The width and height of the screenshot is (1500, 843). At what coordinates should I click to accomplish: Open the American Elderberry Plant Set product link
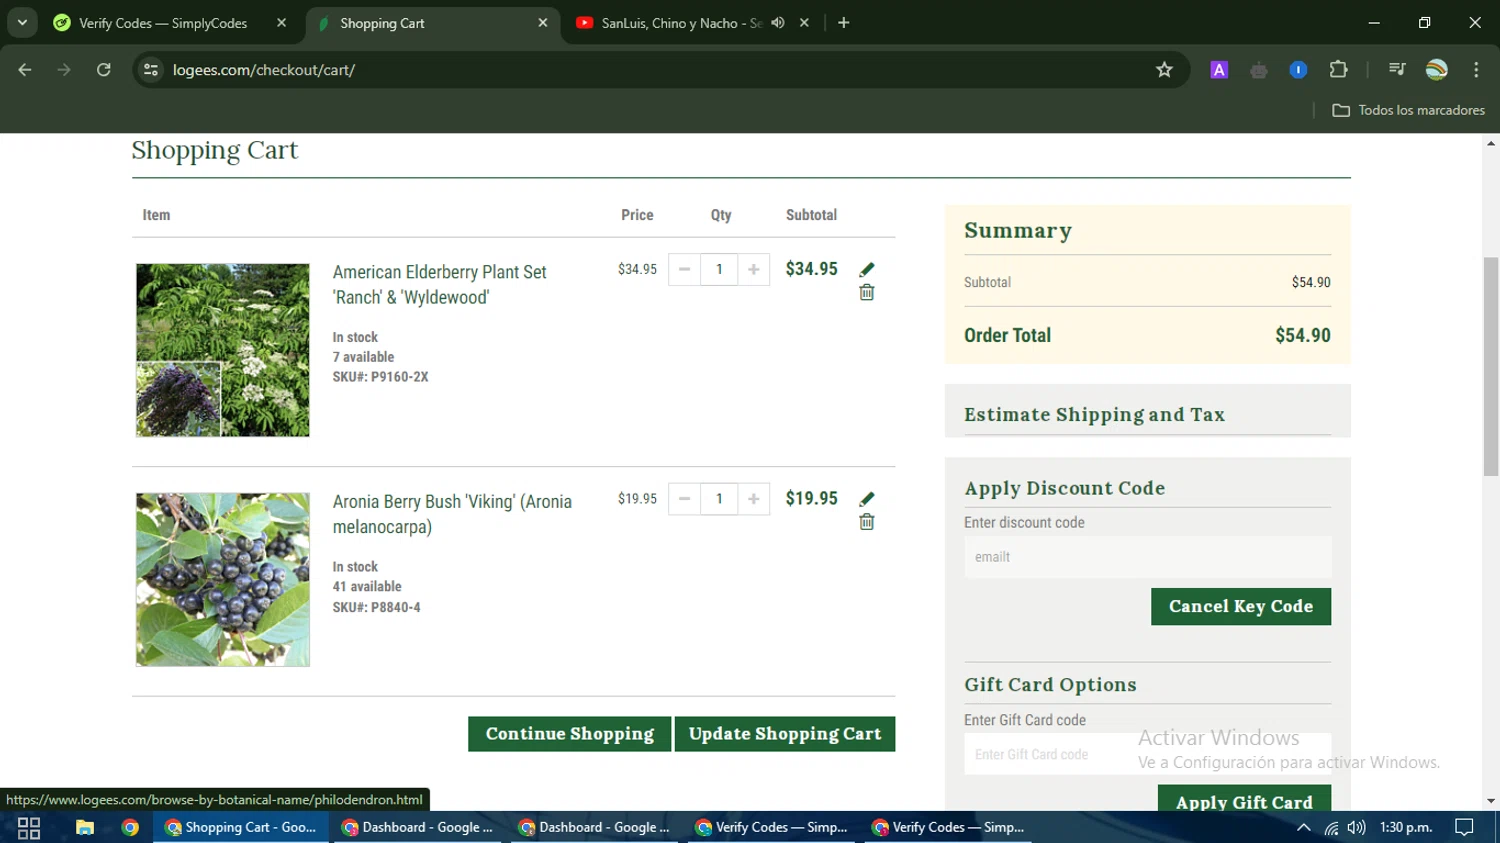[x=439, y=285]
